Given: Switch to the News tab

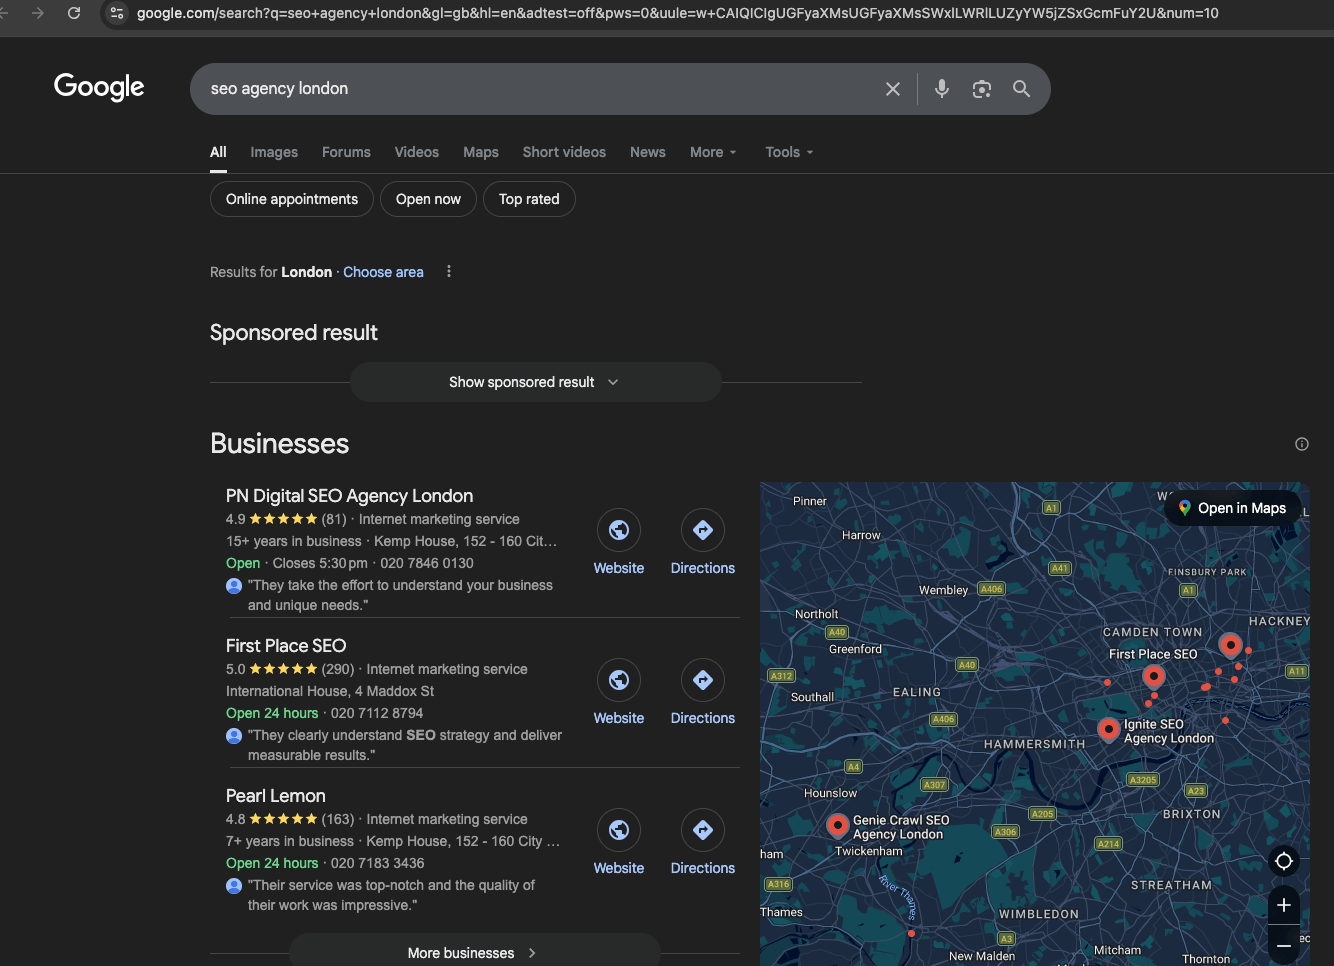Looking at the screenshot, I should [648, 152].
